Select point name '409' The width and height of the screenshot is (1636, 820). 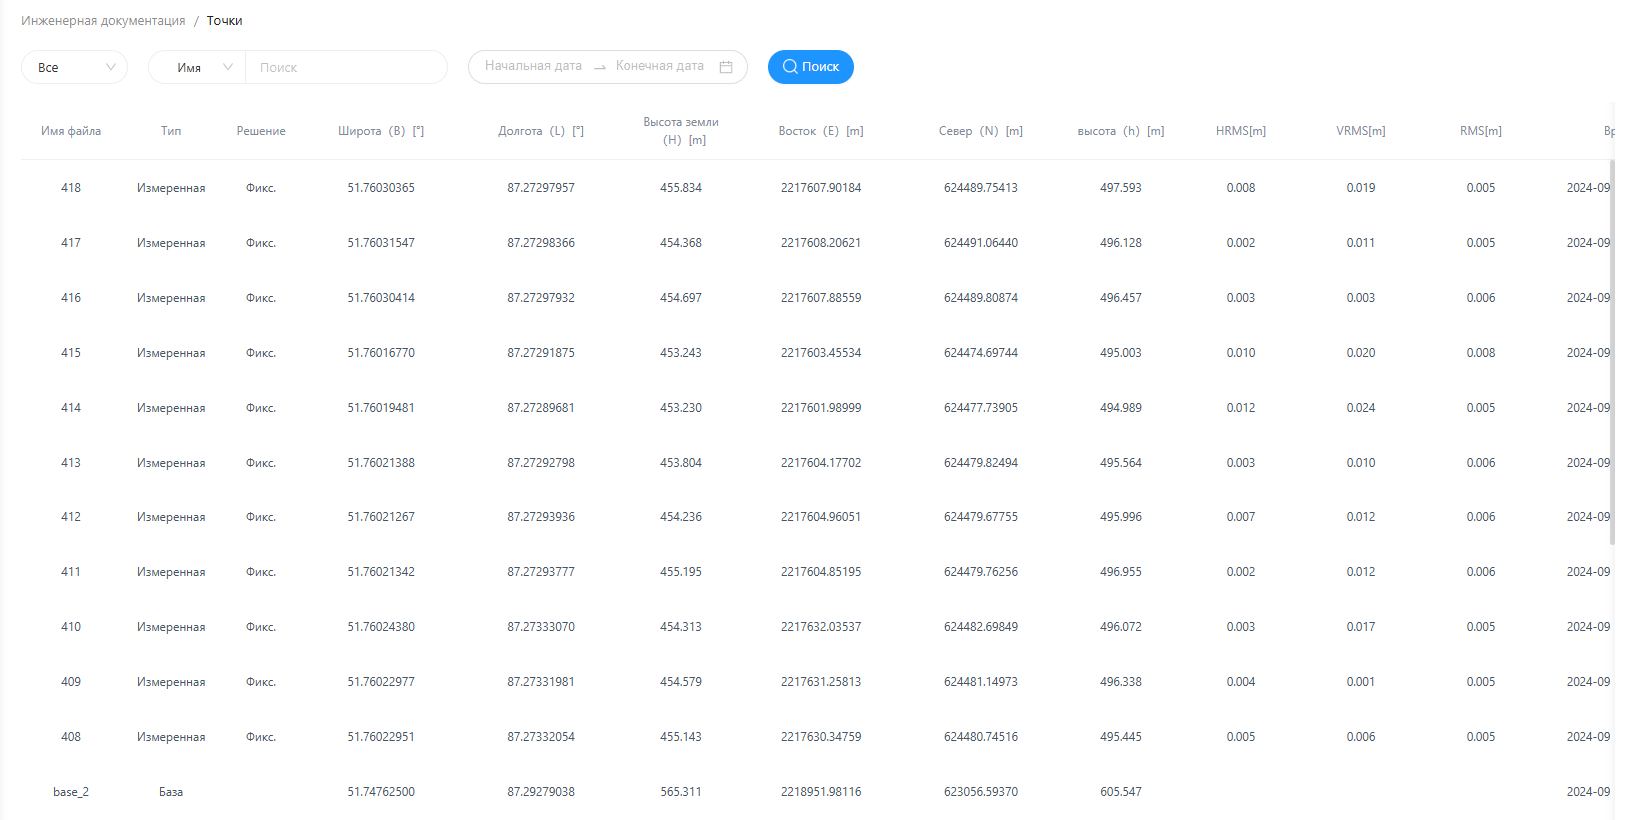(71, 682)
